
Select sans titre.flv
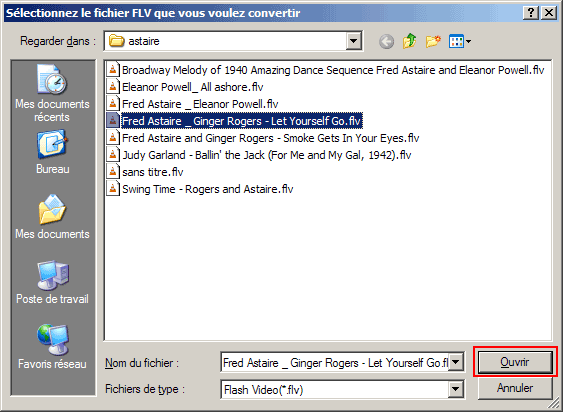coord(153,172)
